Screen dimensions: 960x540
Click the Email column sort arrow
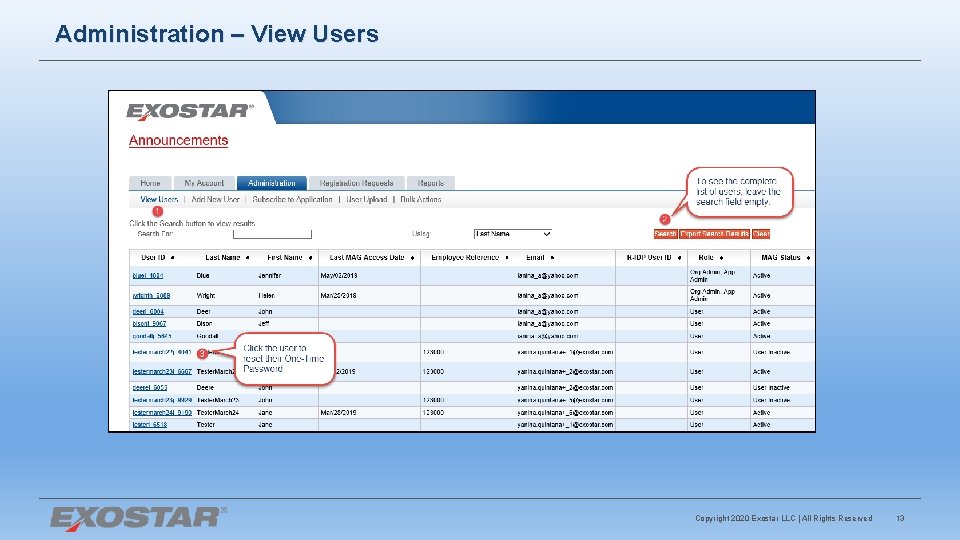[x=552, y=258]
